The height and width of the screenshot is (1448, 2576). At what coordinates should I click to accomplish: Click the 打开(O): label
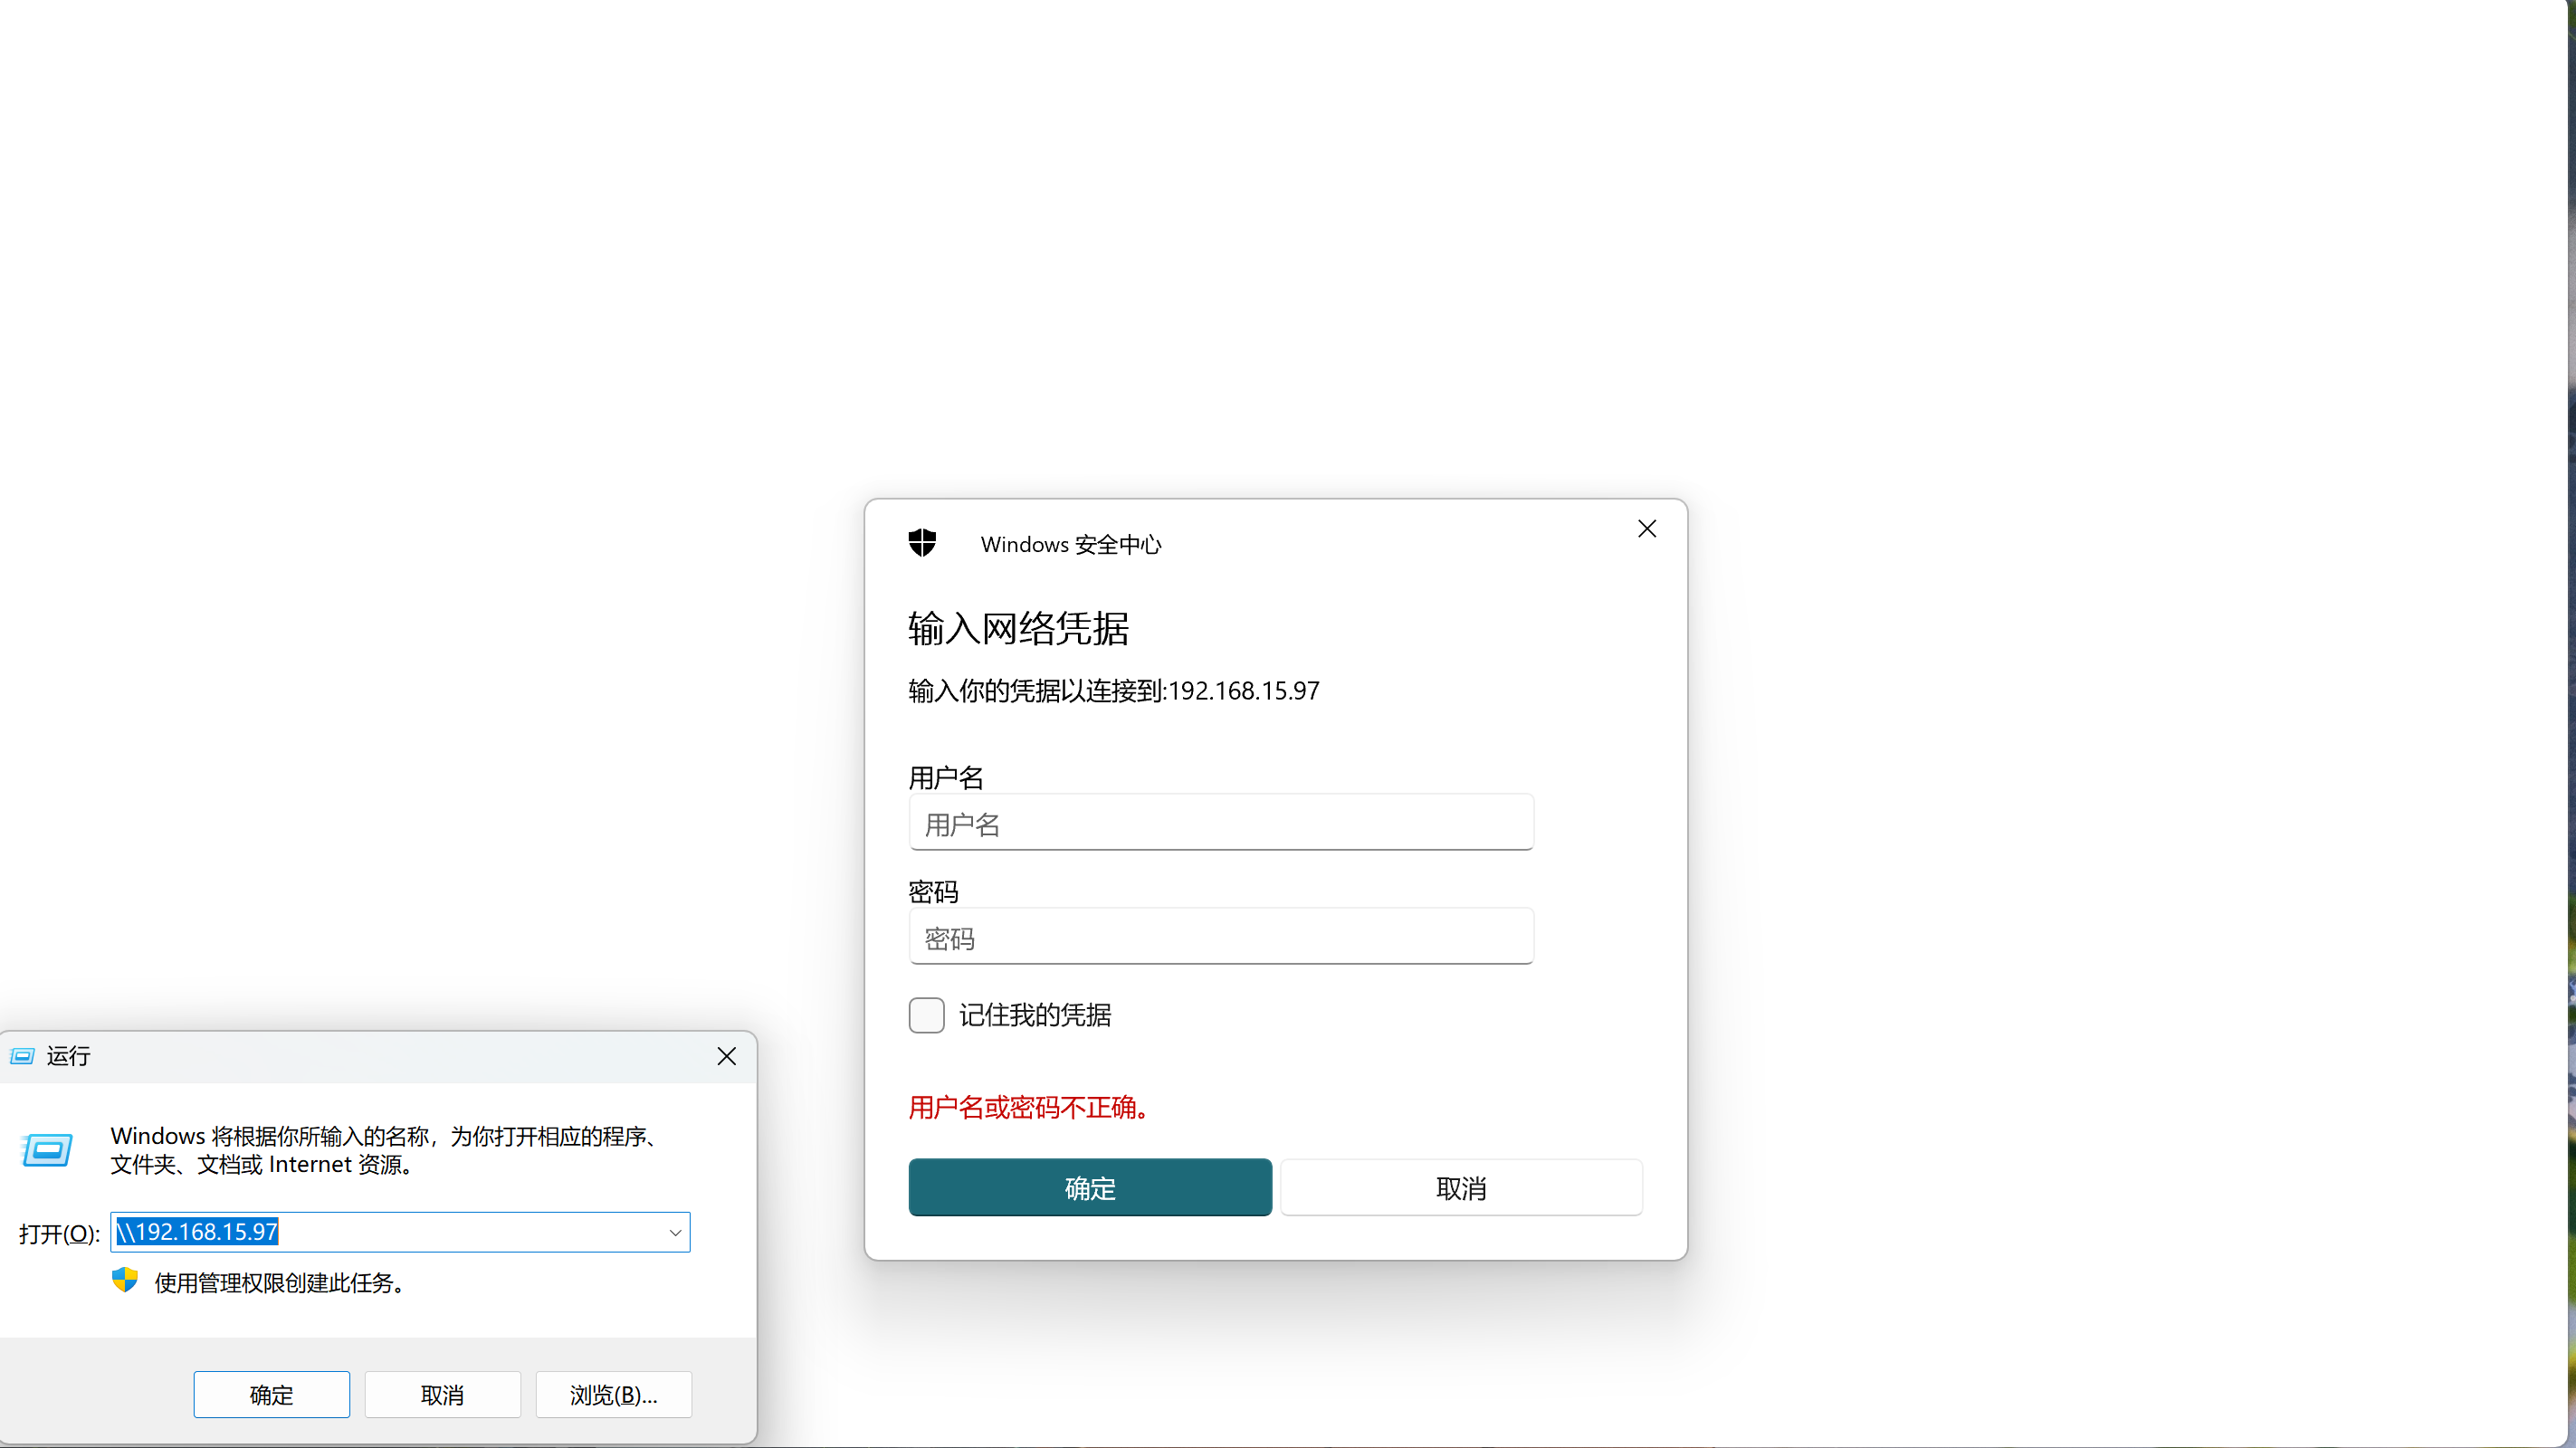(x=59, y=1233)
